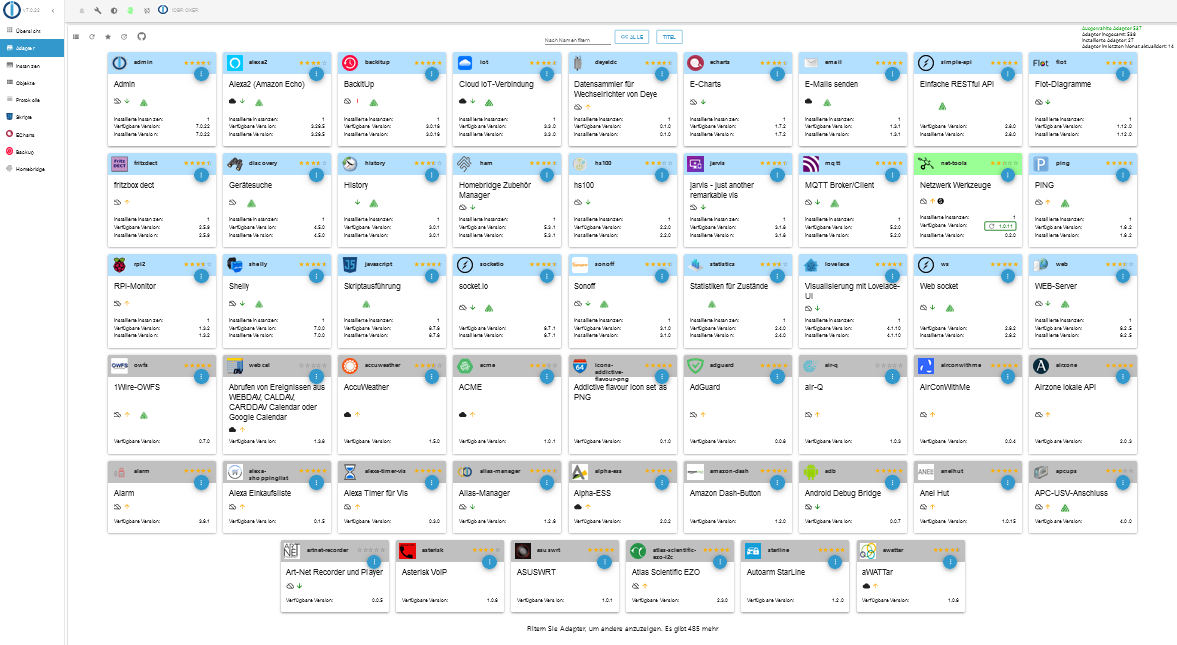Open the IOBROKER host selector
This screenshot has height=645, width=1177.
tap(178, 11)
